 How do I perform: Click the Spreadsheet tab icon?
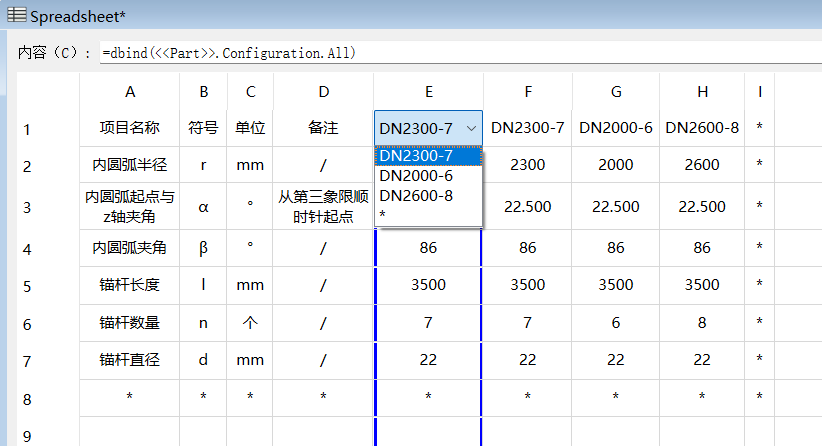16,15
